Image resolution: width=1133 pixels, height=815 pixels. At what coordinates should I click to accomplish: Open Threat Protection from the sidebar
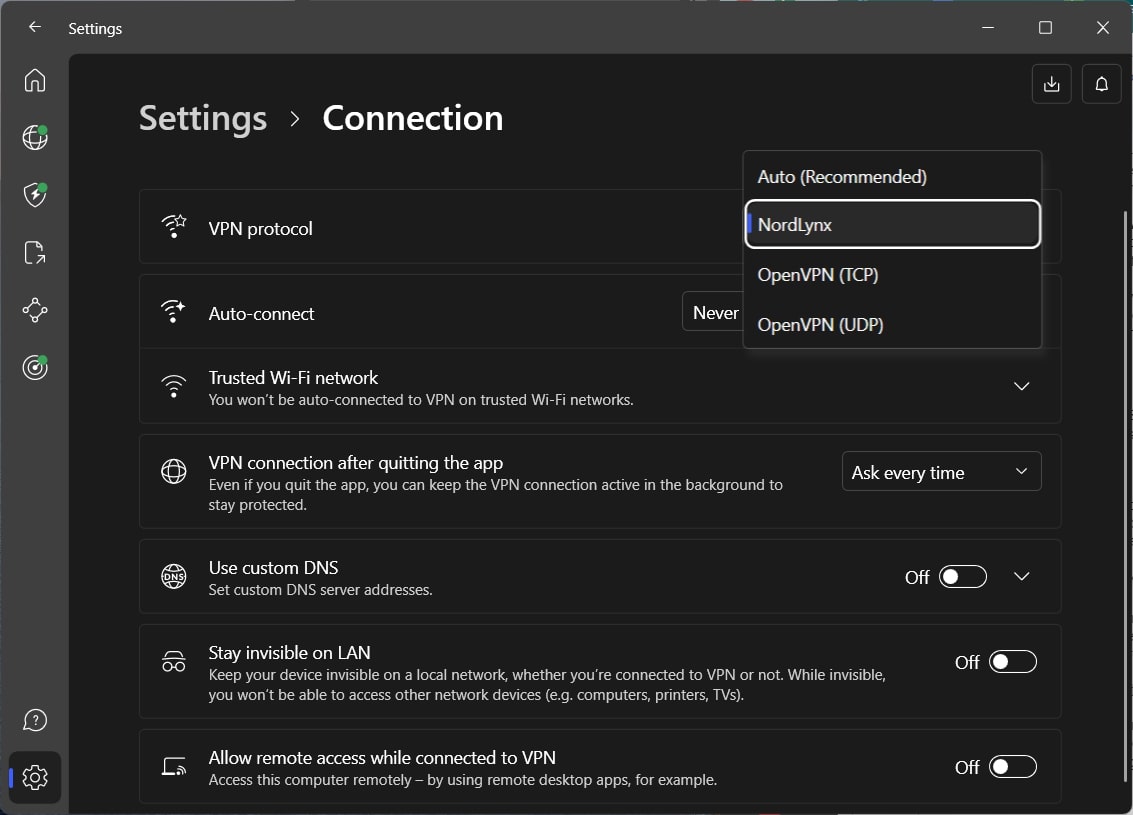coord(35,195)
